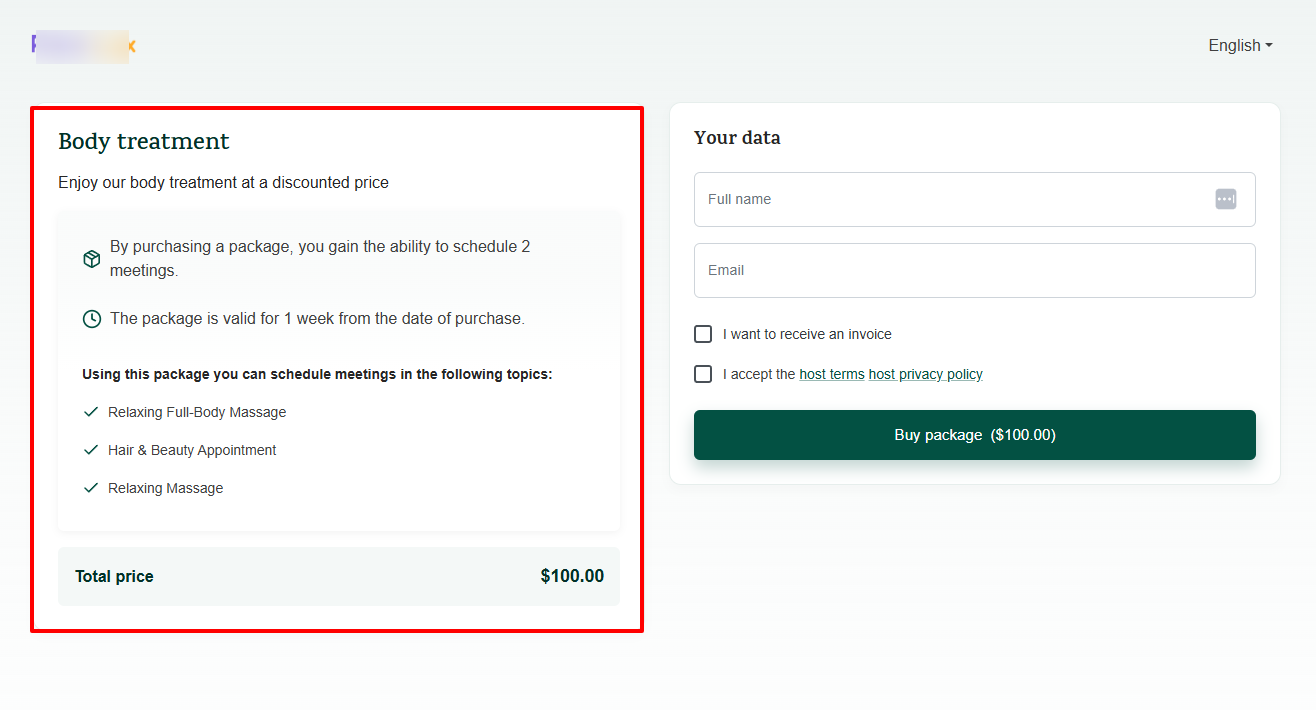Click the discounted price description text
The width and height of the screenshot is (1316, 710).
[x=222, y=182]
